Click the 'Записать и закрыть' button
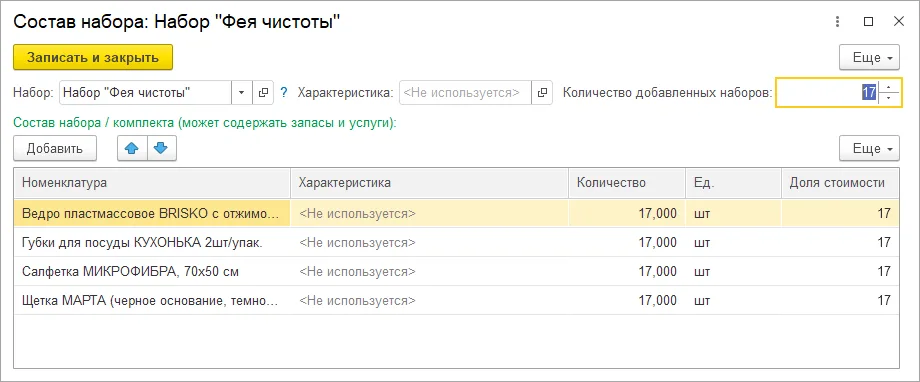This screenshot has width=920, height=382. click(93, 58)
